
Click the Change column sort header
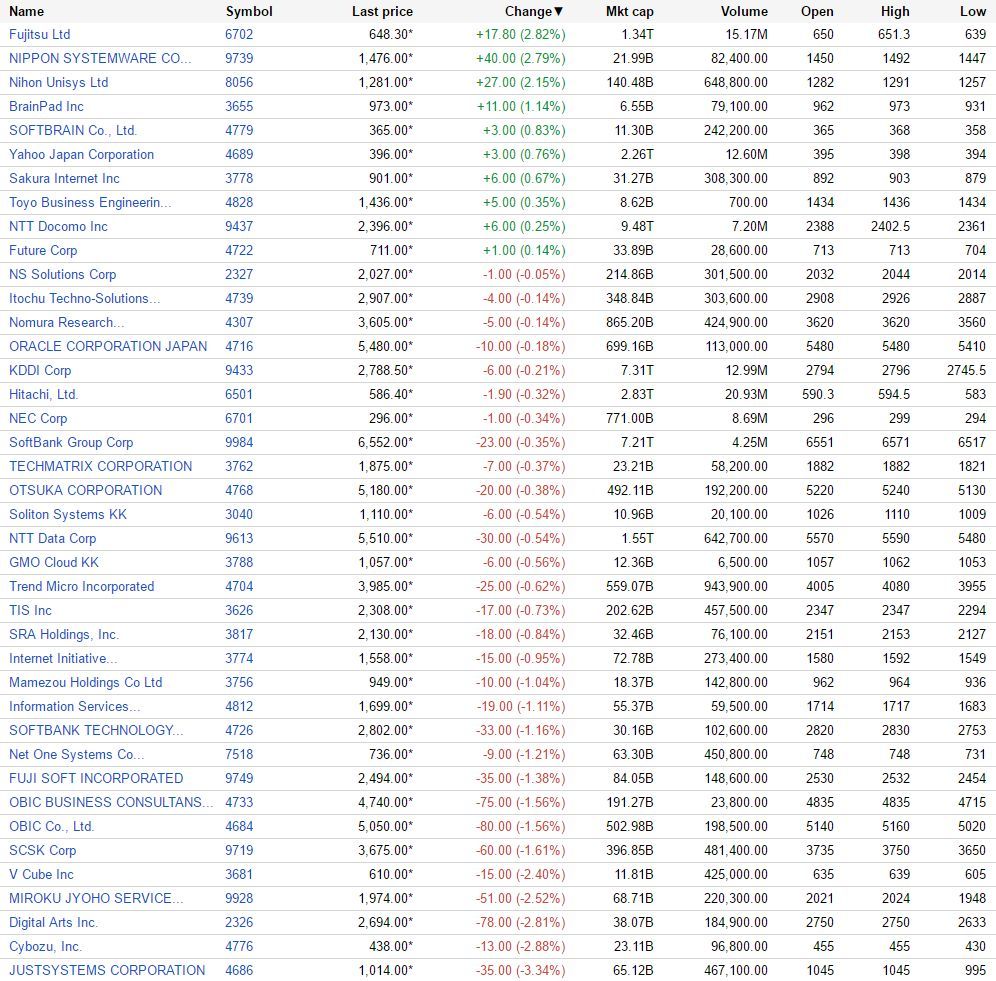(x=534, y=11)
